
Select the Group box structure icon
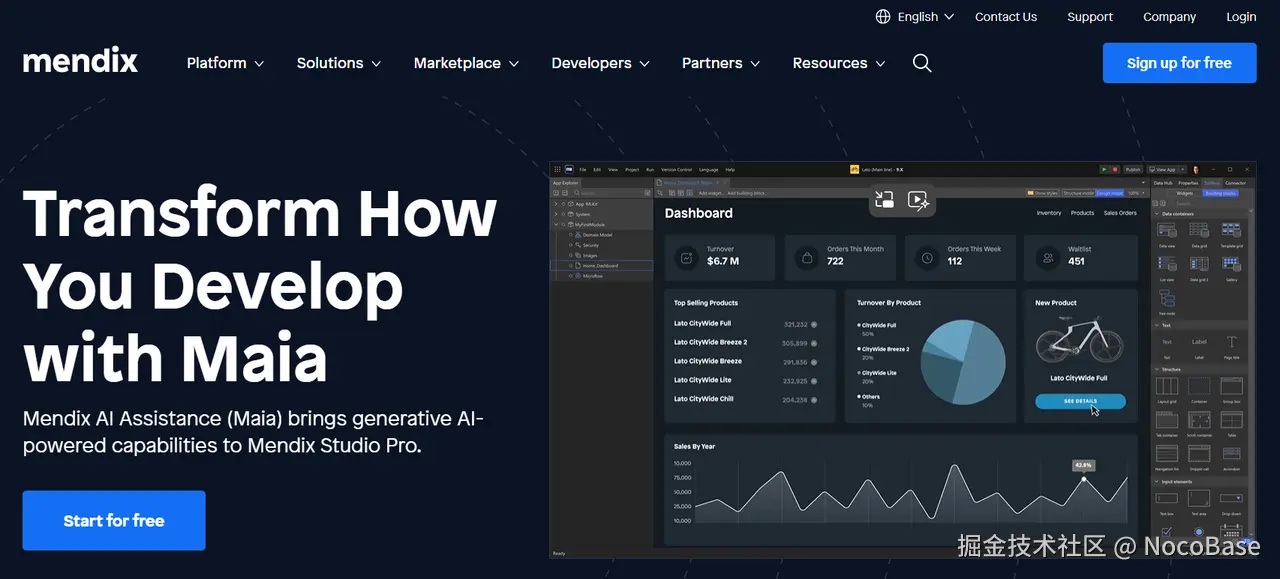pos(1232,386)
